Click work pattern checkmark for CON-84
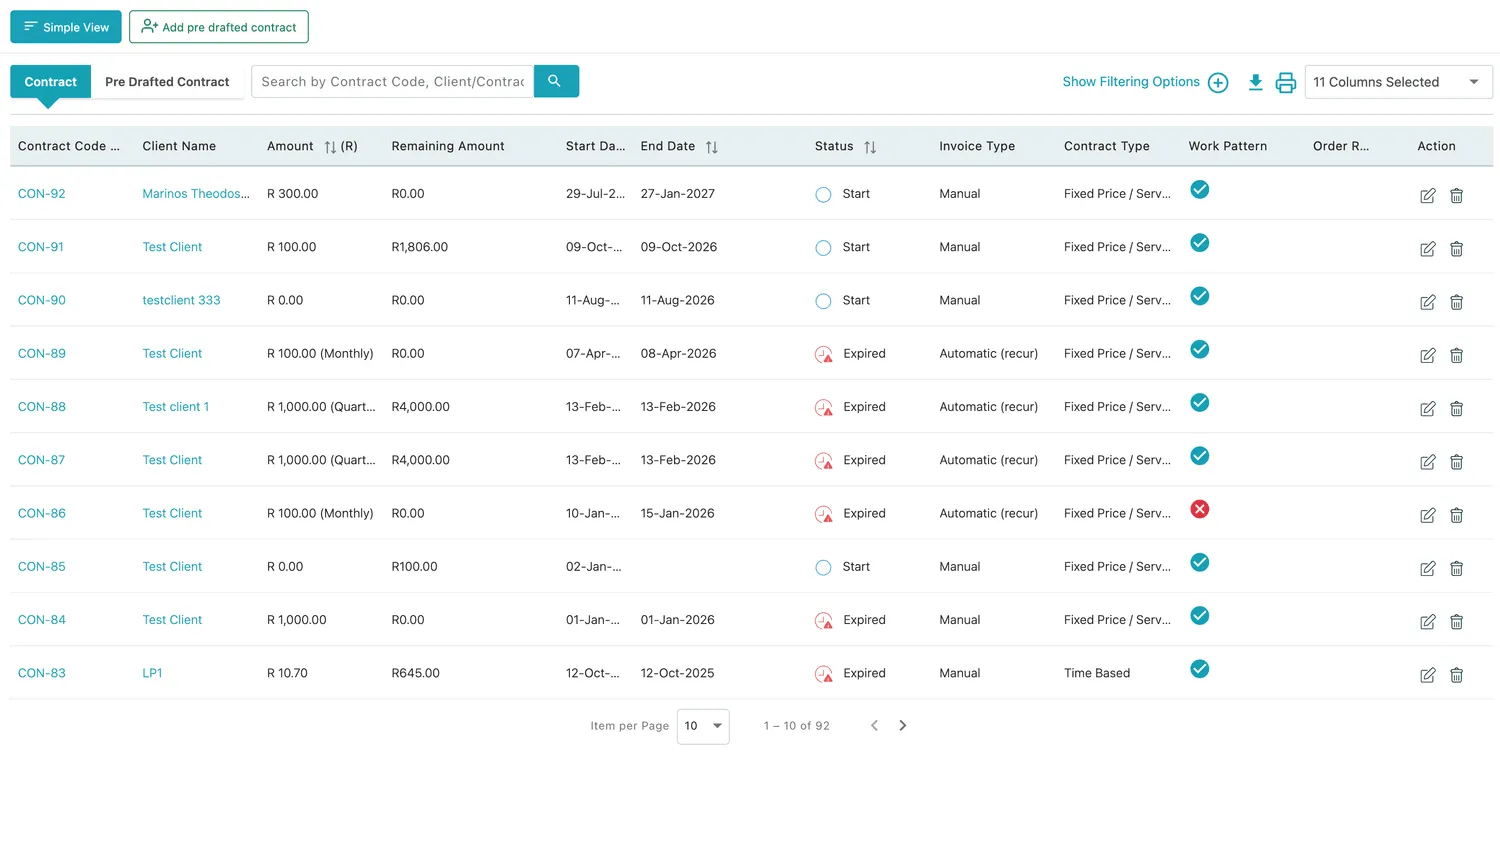The image size is (1500, 853). click(1200, 615)
